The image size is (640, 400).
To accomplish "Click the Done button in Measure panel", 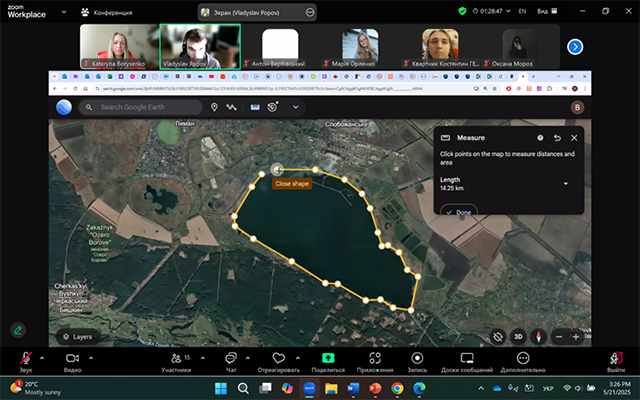I will (x=459, y=212).
